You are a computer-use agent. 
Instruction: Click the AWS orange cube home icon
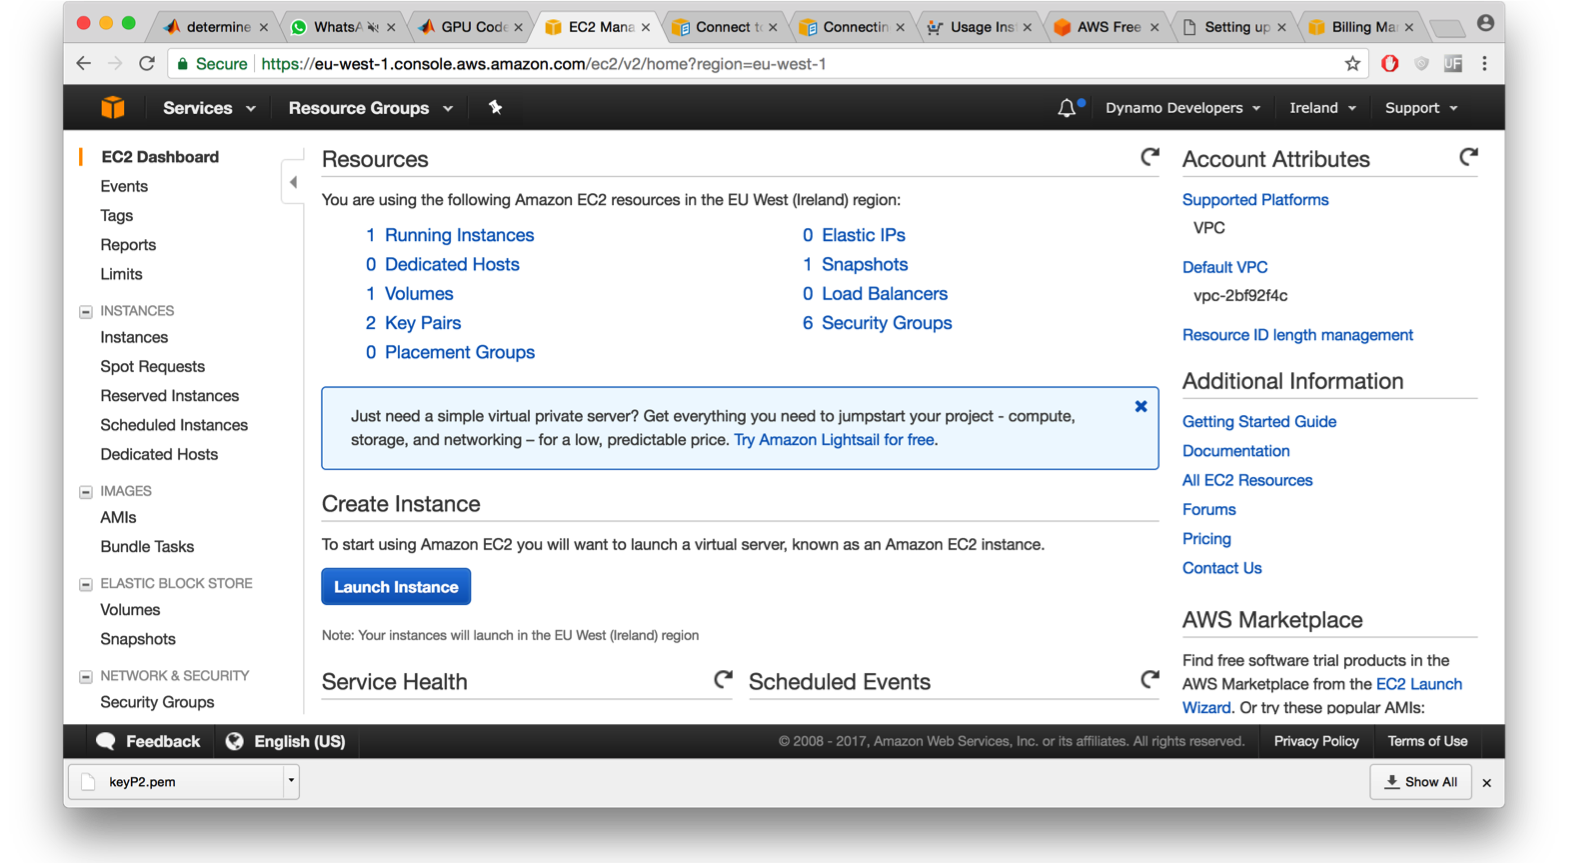(113, 108)
